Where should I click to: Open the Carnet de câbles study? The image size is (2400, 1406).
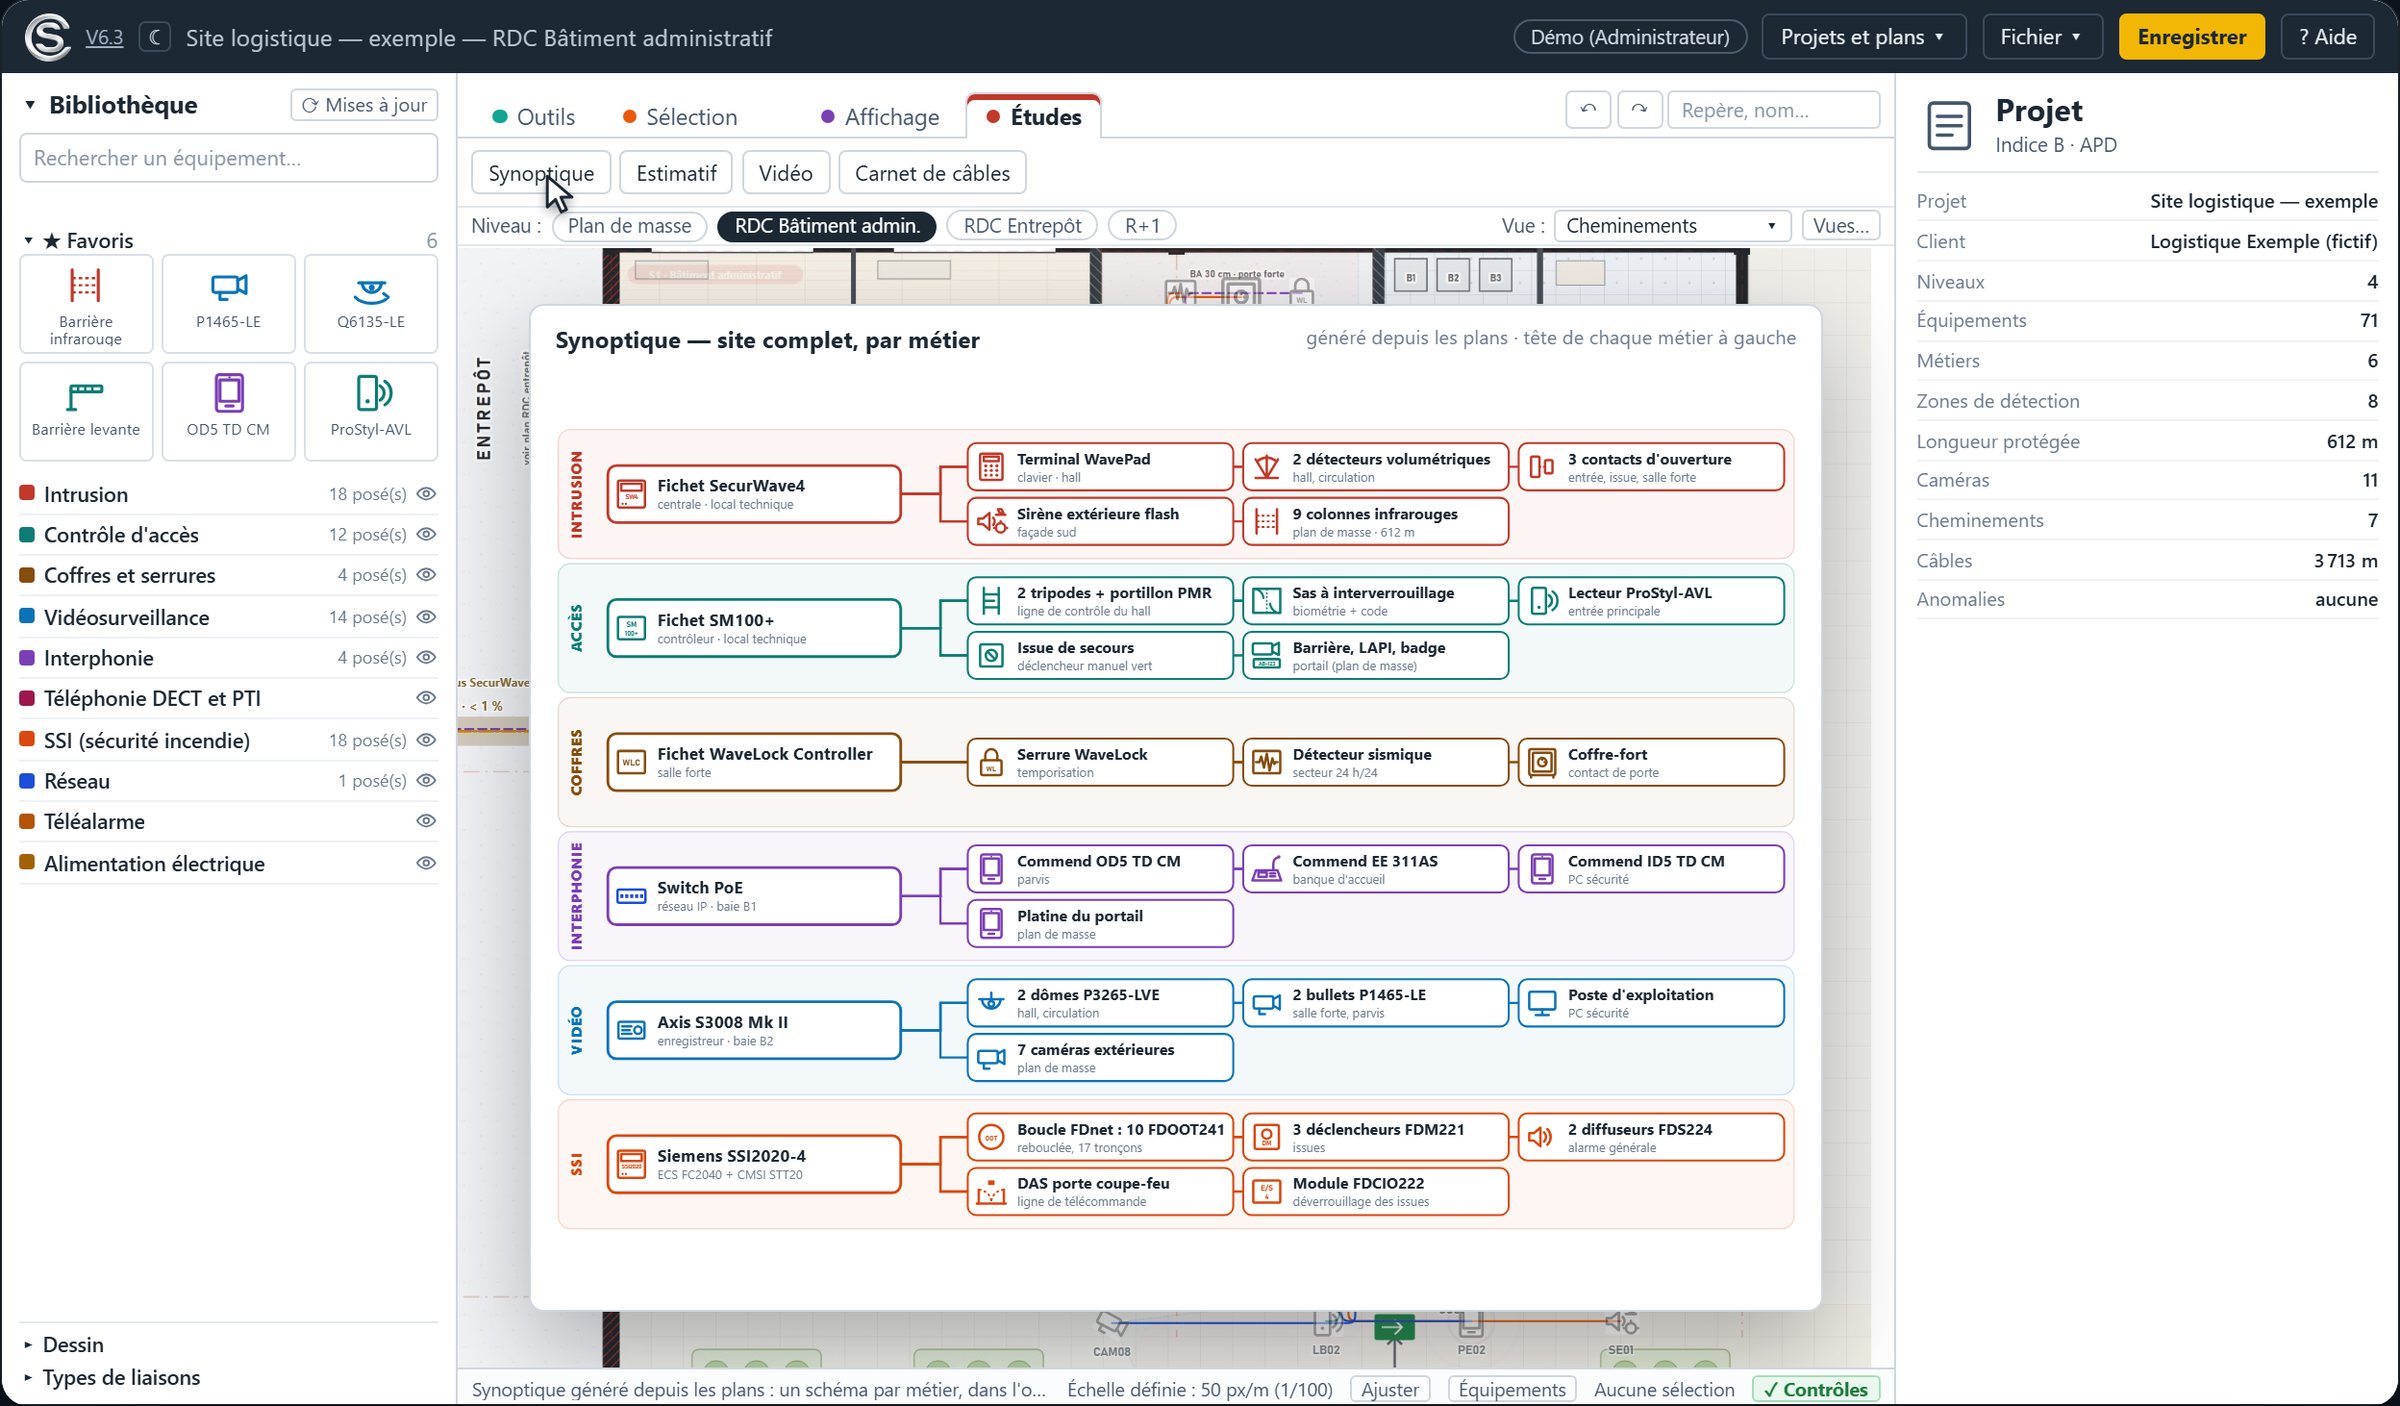pyautogui.click(x=932, y=173)
